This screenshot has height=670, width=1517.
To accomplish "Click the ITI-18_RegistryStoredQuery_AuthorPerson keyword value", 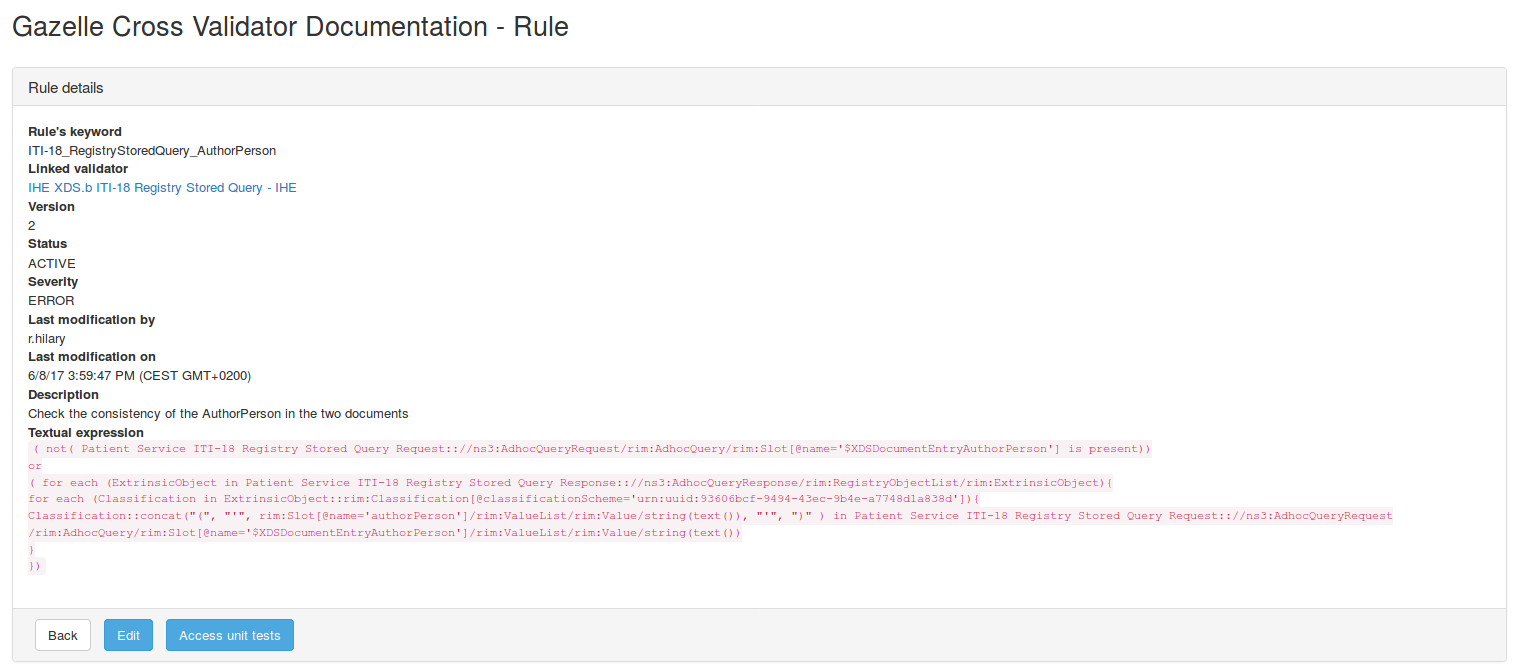I will tap(152, 151).
